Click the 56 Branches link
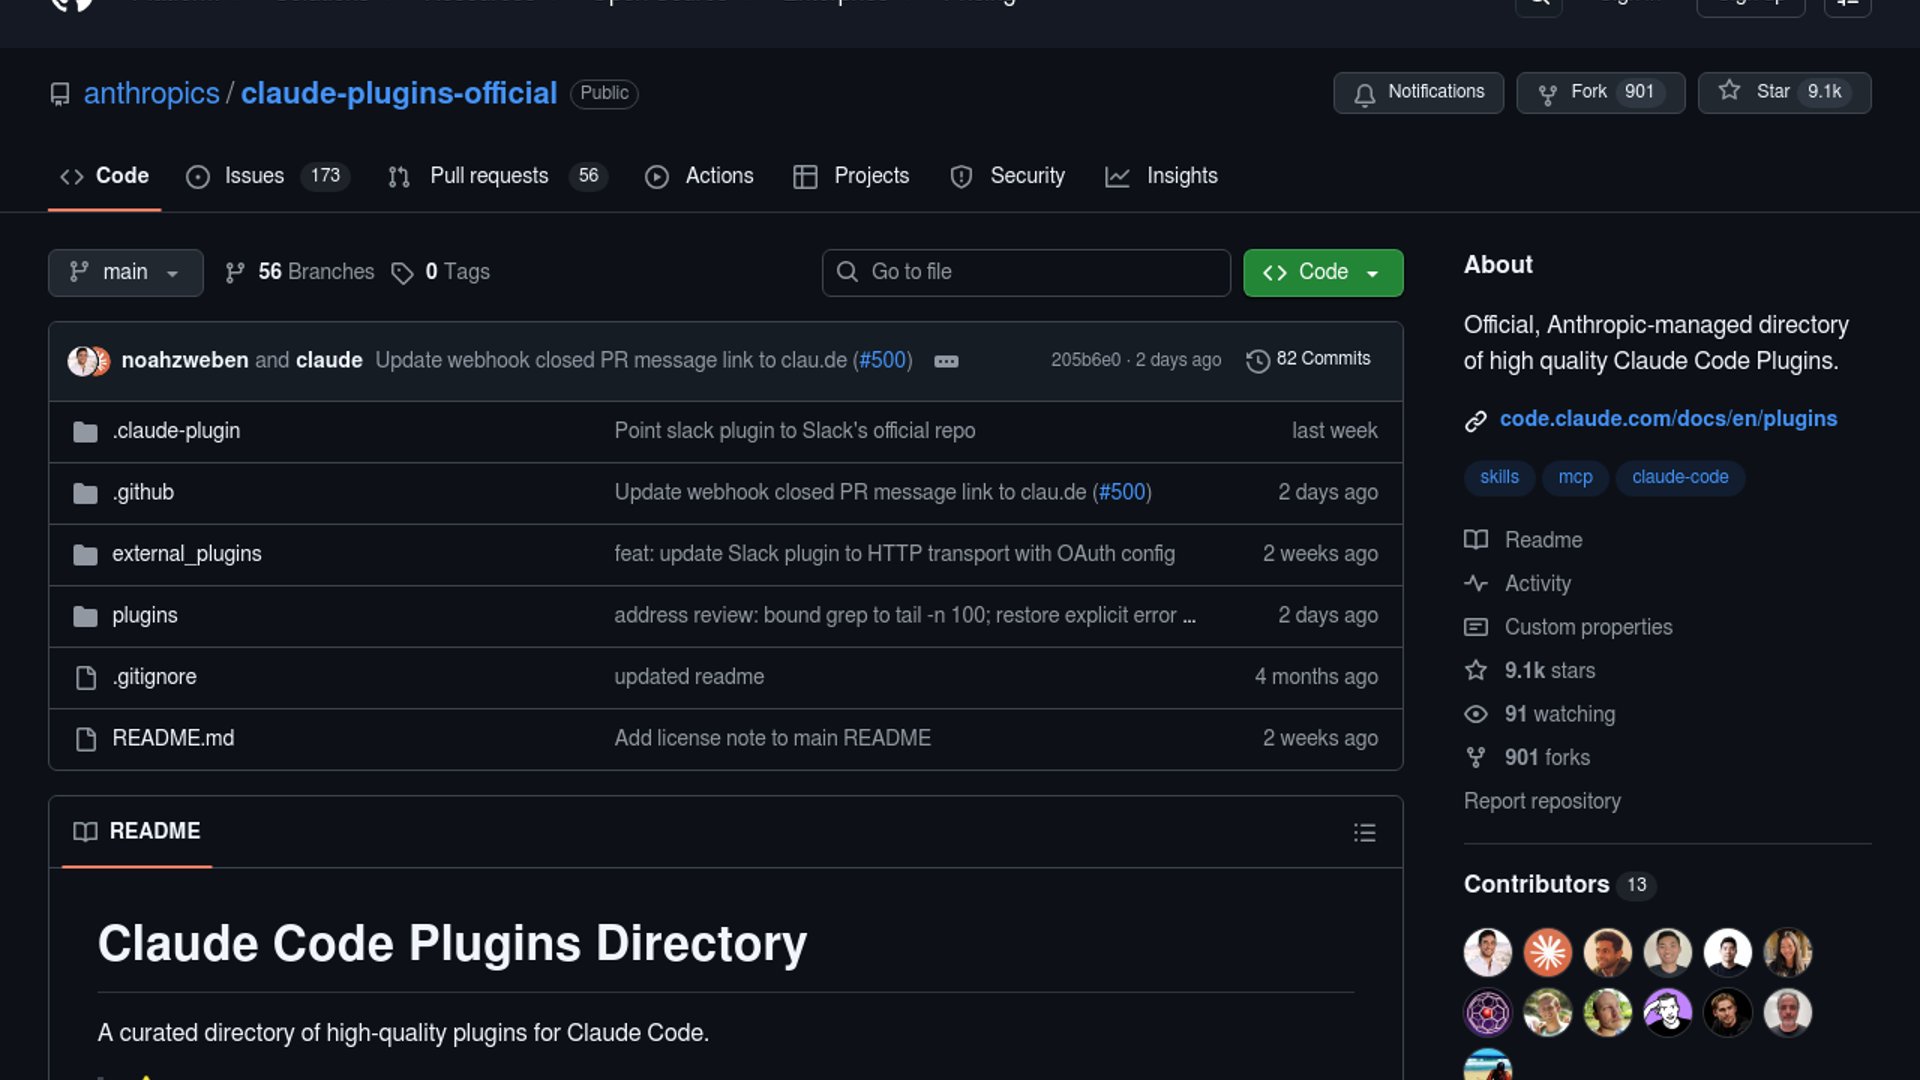 pos(300,272)
